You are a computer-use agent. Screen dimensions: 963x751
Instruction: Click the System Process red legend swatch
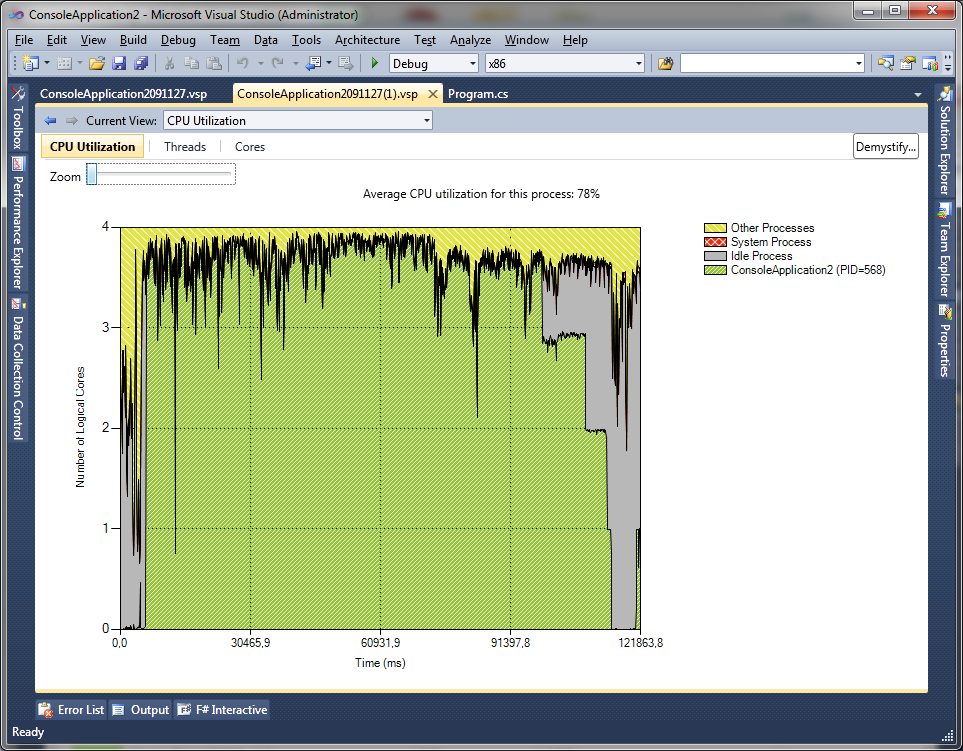pyautogui.click(x=715, y=242)
